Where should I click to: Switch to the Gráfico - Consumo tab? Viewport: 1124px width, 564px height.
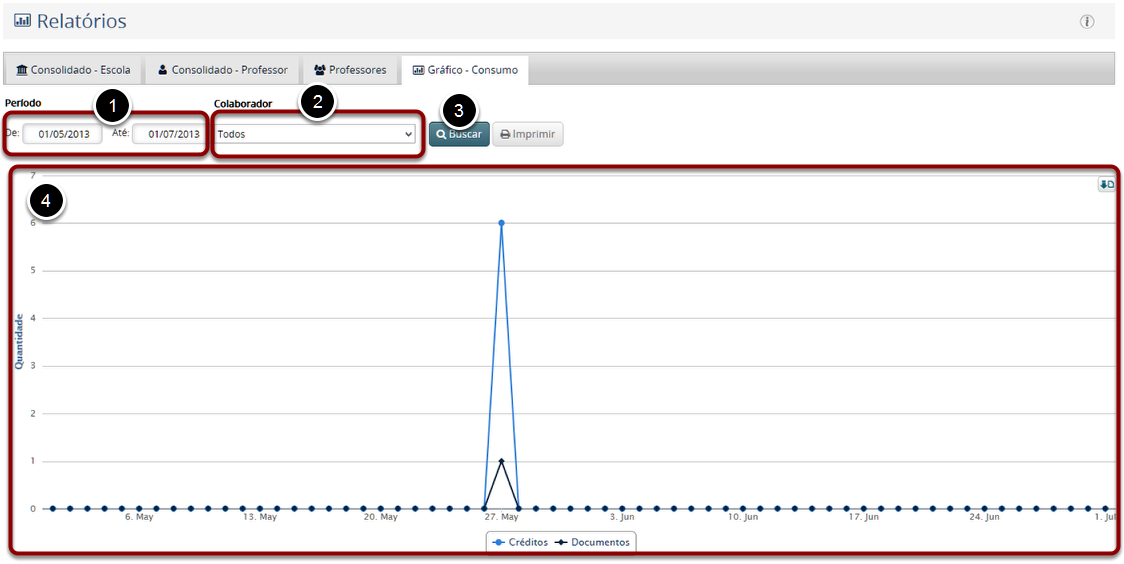coord(465,70)
